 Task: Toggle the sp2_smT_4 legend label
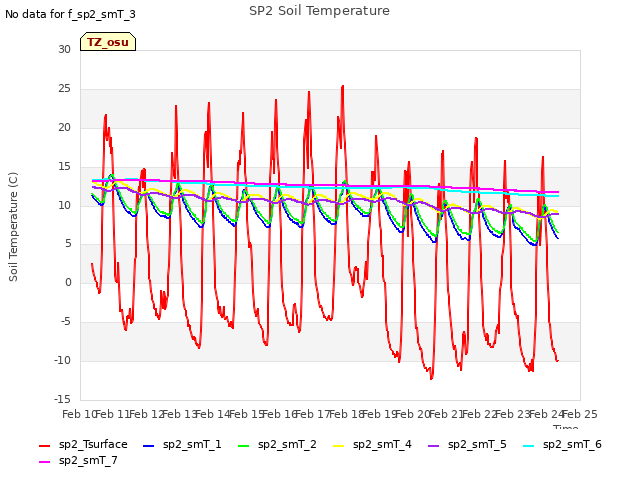382,444
